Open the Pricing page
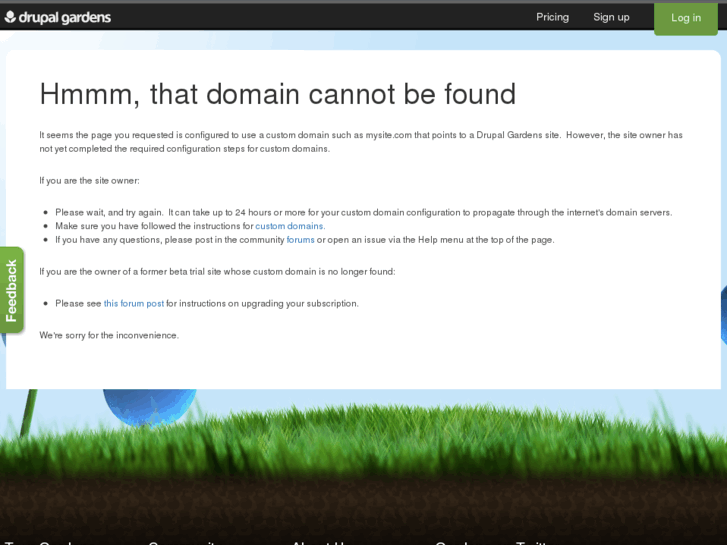Screen dimensions: 727x545 552,17
